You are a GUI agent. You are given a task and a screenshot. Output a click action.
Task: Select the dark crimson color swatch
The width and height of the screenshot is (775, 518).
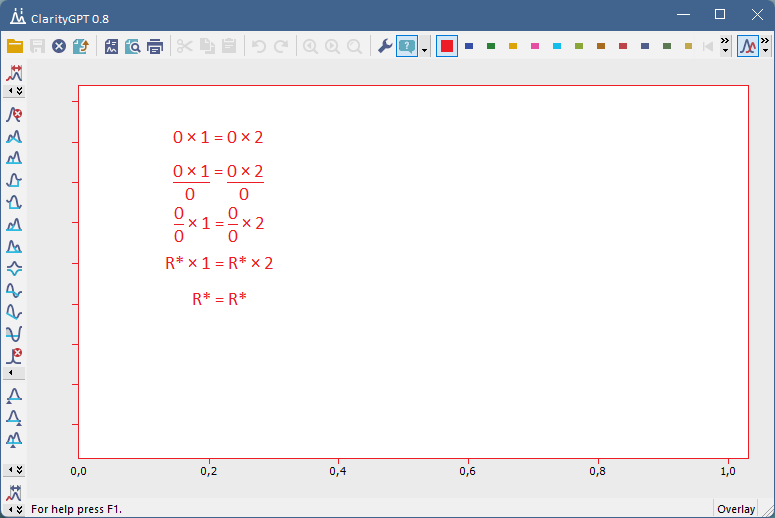point(623,46)
